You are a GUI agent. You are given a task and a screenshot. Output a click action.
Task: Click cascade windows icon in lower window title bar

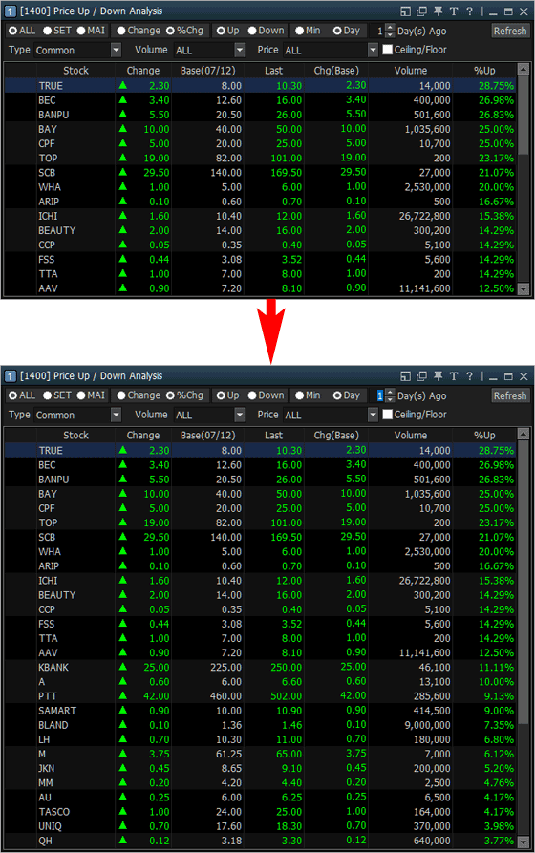coord(422,376)
